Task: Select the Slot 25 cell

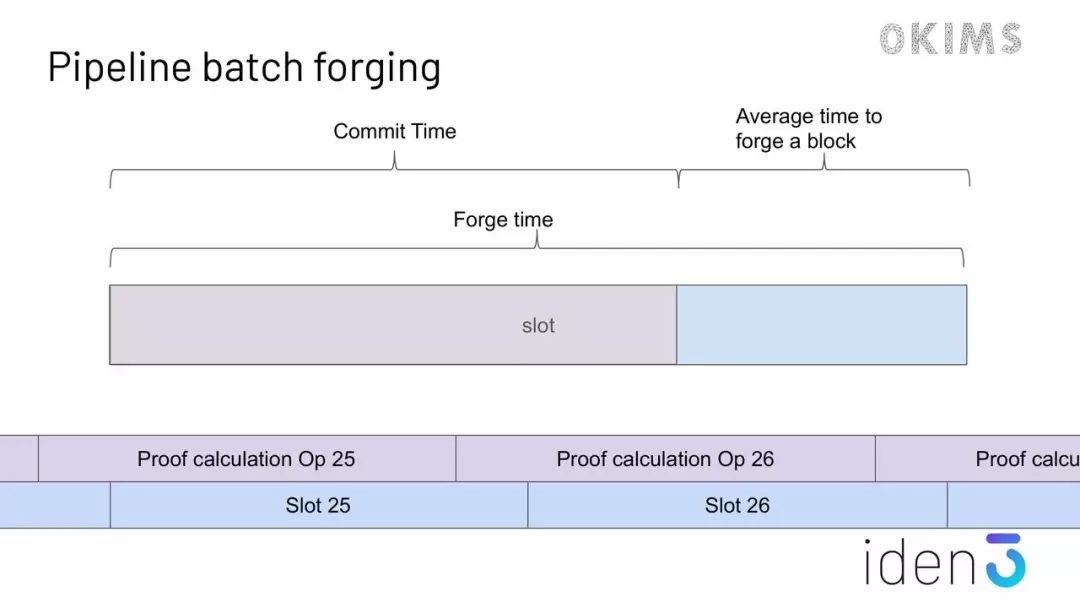Action: point(319,505)
